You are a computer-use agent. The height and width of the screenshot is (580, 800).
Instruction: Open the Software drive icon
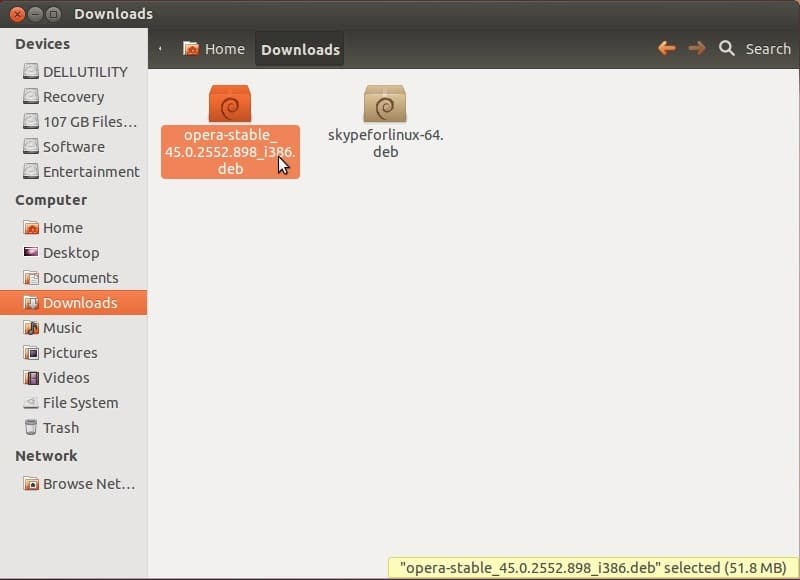click(31, 146)
